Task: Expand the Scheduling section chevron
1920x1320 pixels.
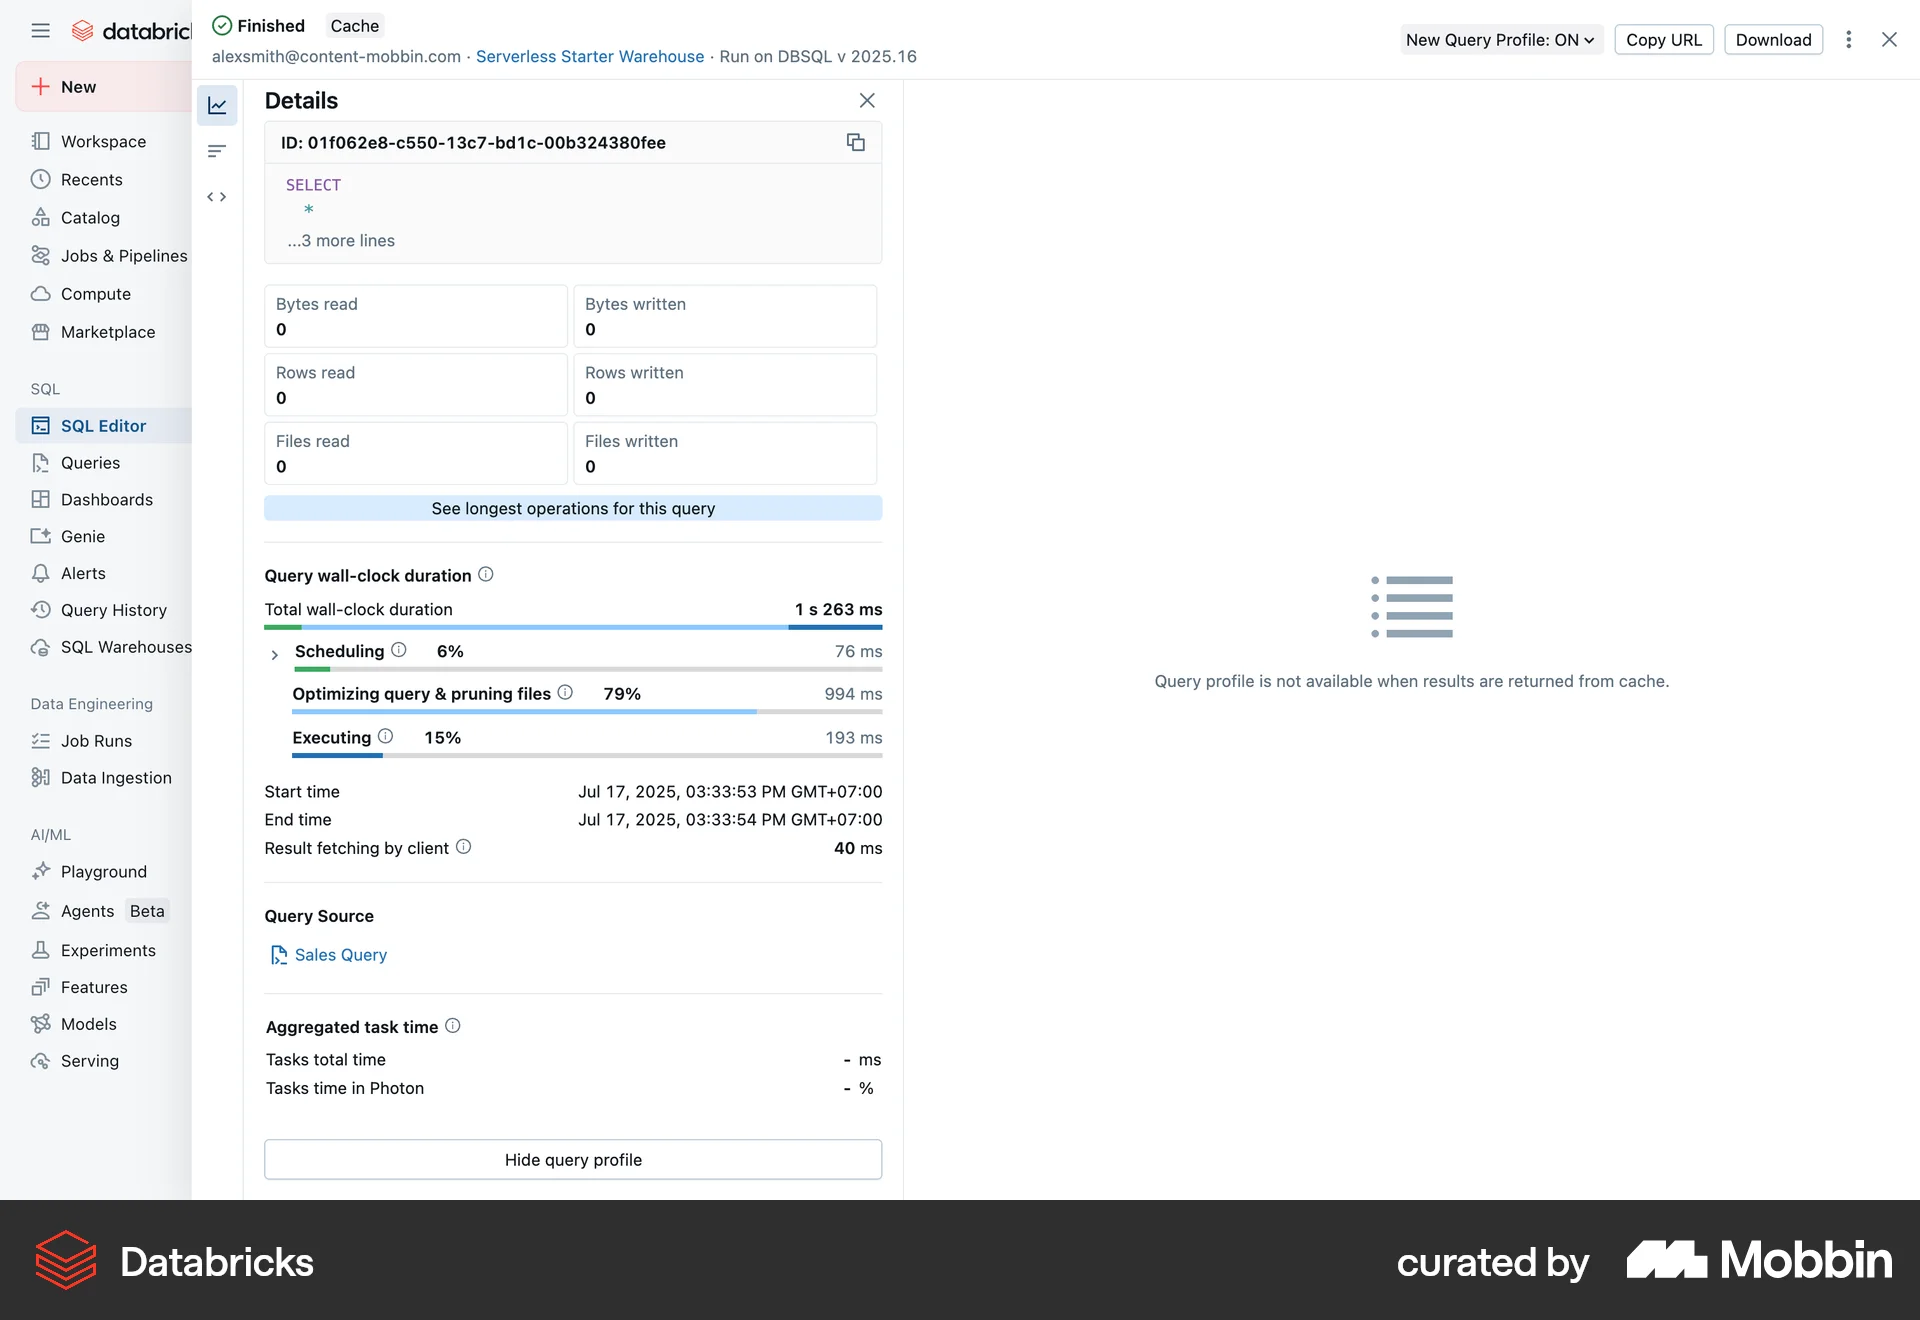Action: coord(274,656)
